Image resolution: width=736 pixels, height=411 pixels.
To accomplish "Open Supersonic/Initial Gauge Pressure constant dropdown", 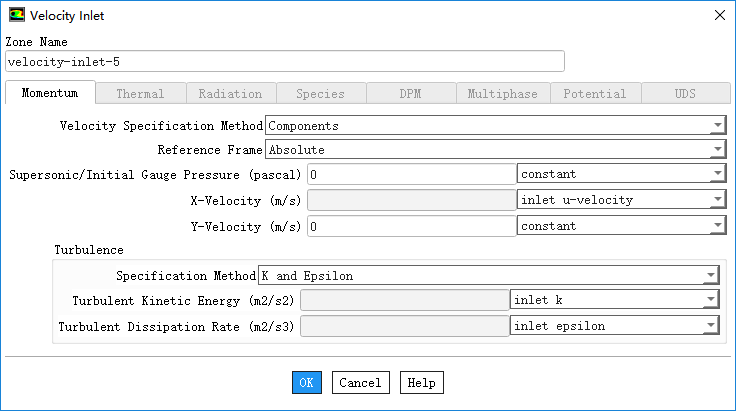I will pyautogui.click(x=621, y=174).
